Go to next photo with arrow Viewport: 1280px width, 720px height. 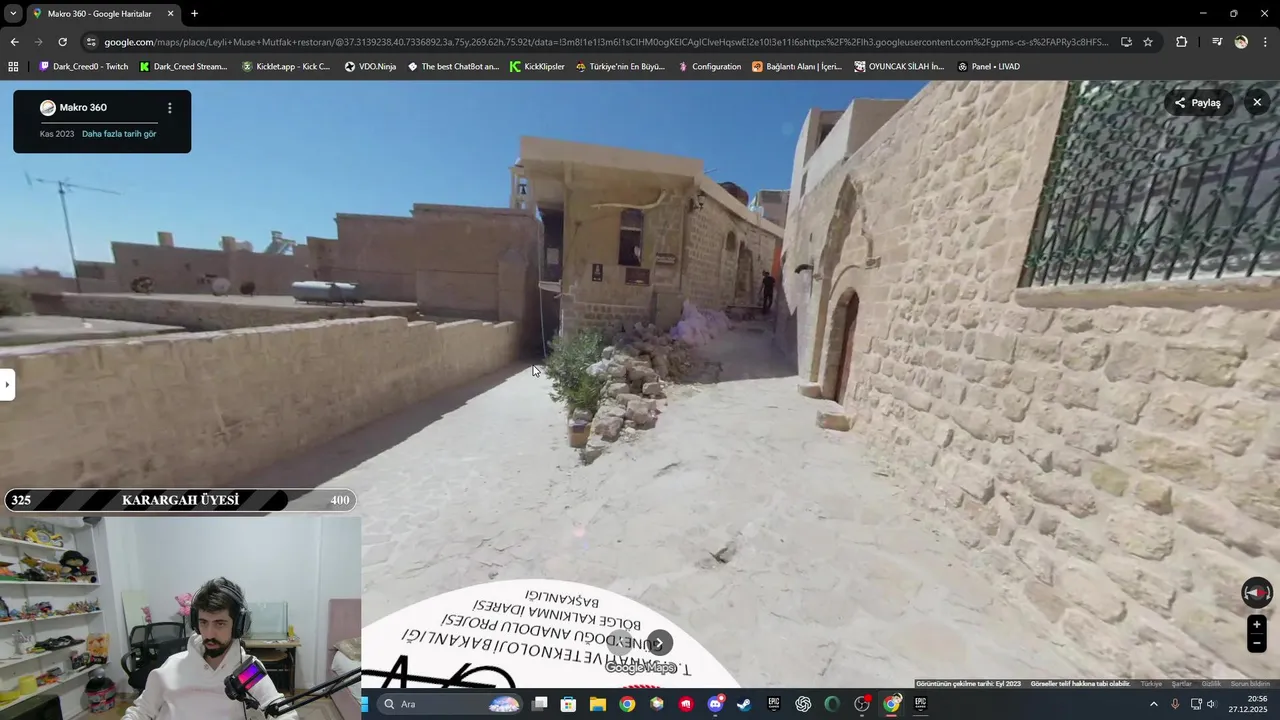[x=658, y=643]
